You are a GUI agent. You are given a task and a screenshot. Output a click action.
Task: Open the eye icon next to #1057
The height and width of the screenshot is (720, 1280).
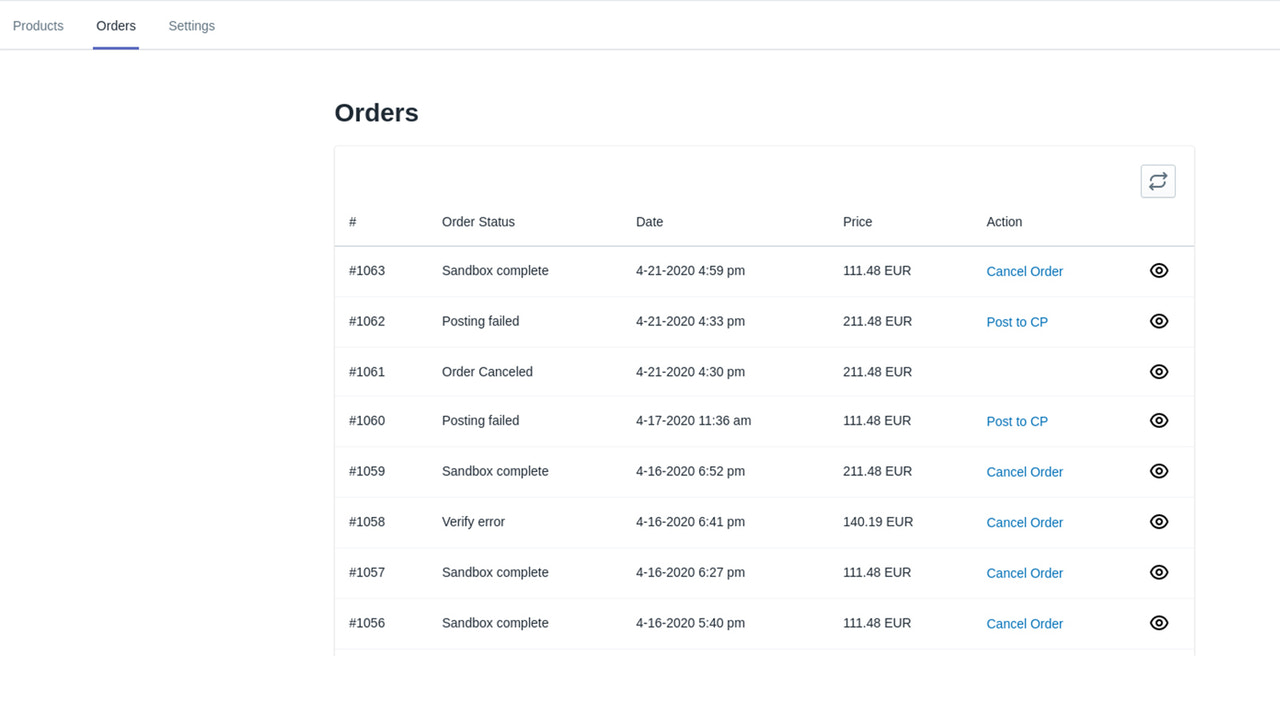coord(1158,572)
